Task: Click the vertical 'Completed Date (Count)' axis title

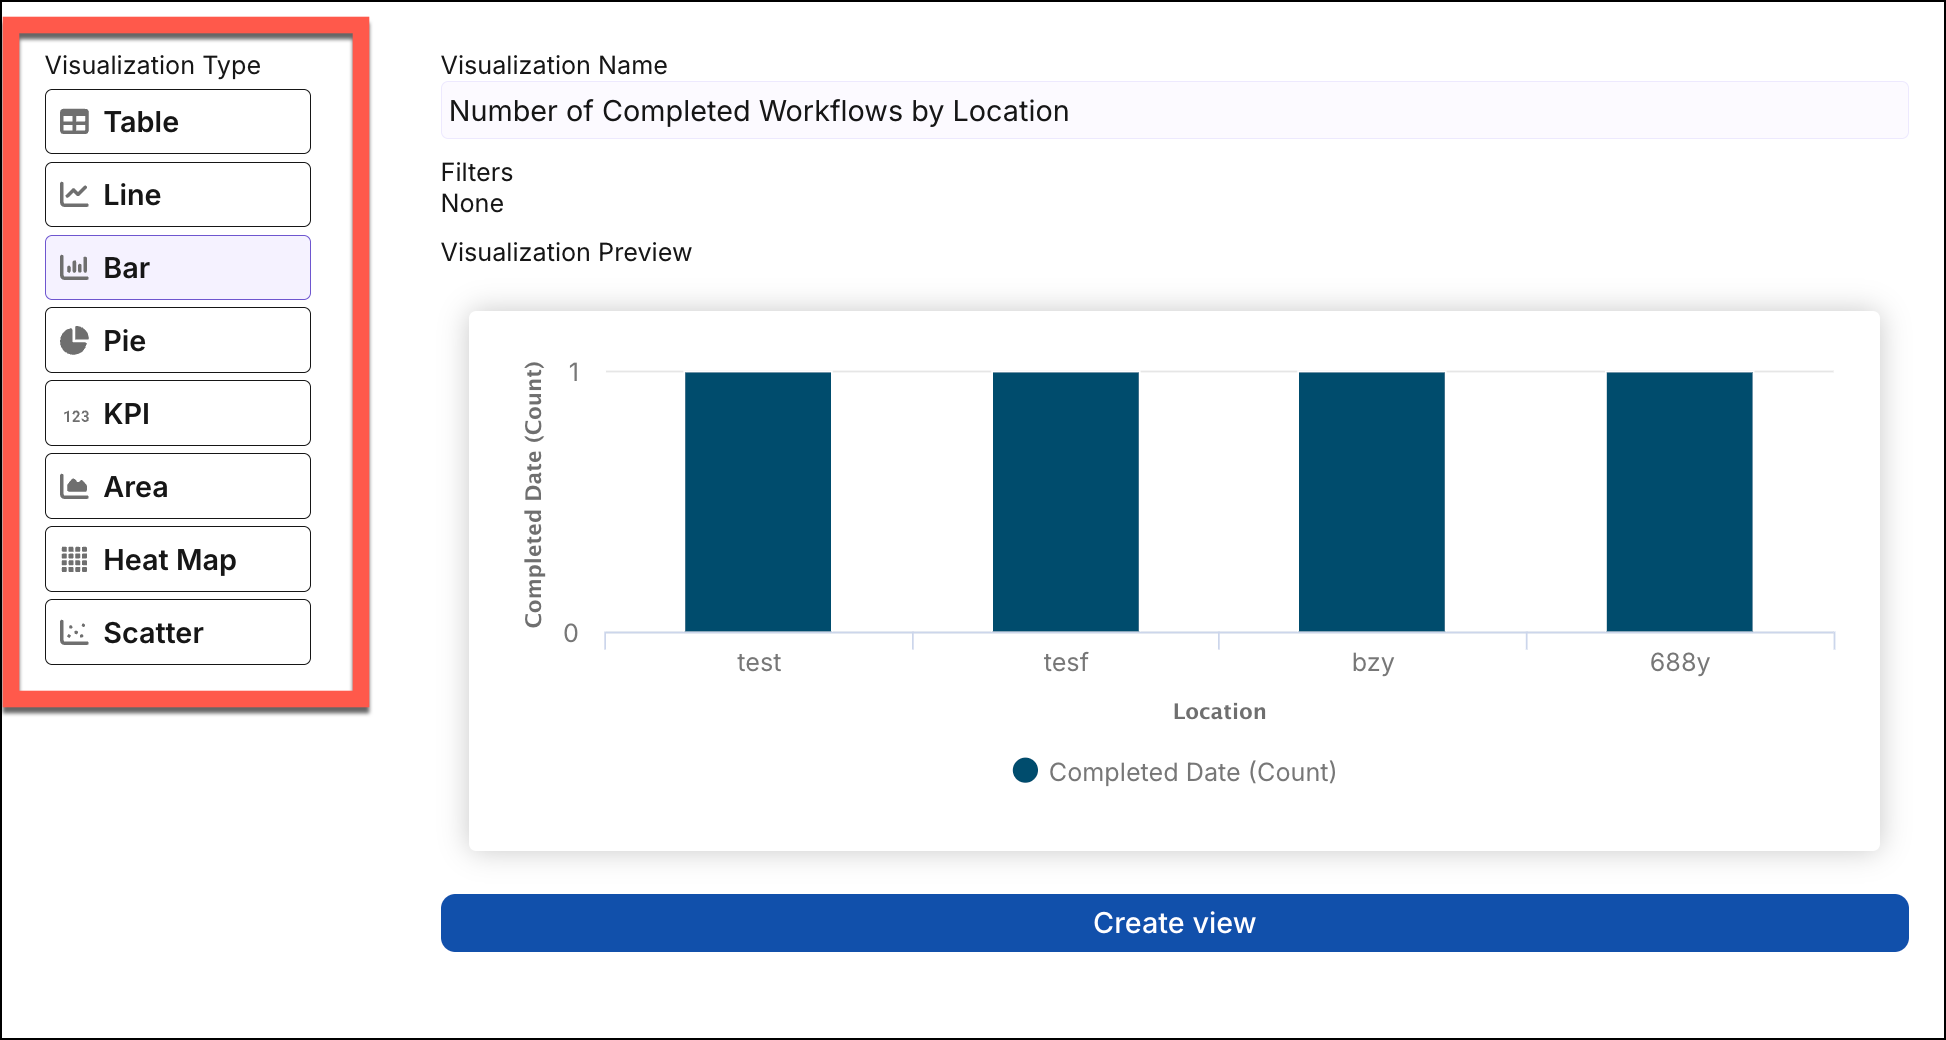Action: tap(534, 495)
